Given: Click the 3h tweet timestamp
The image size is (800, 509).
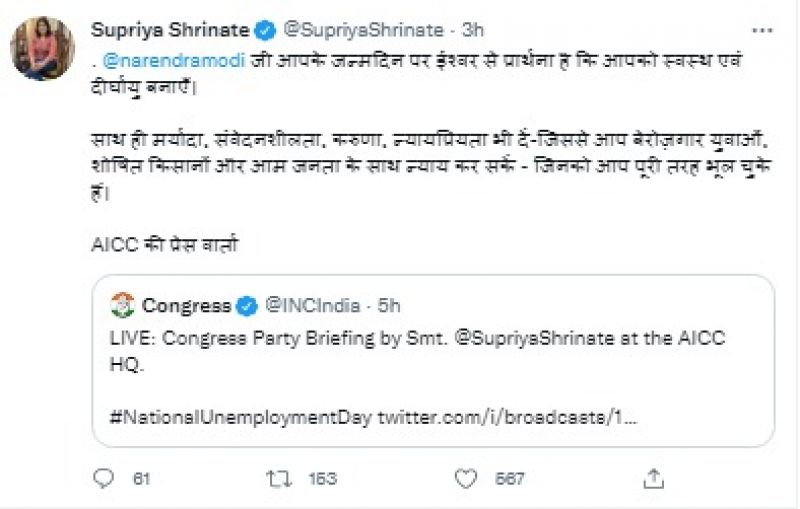Looking at the screenshot, I should [473, 30].
